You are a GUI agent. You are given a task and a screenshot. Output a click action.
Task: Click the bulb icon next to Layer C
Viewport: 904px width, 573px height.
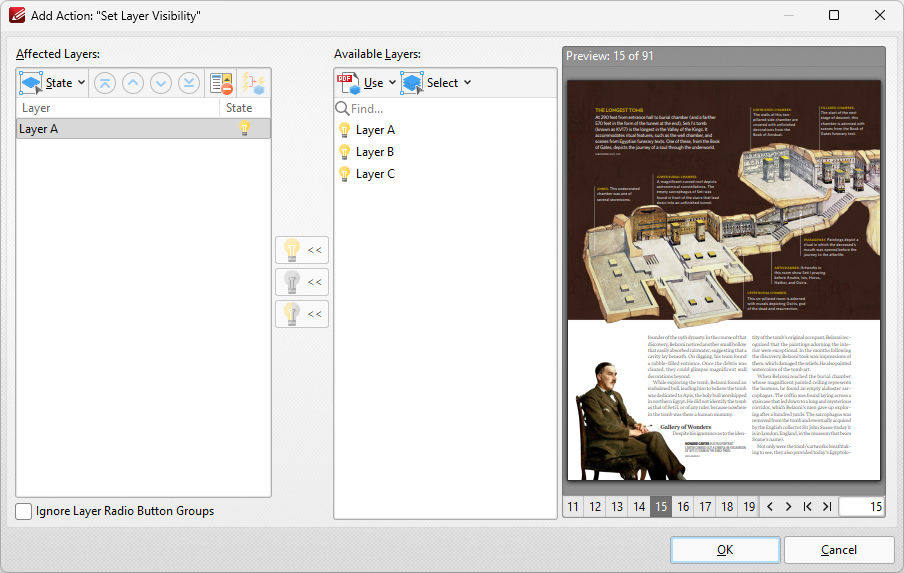tap(344, 174)
